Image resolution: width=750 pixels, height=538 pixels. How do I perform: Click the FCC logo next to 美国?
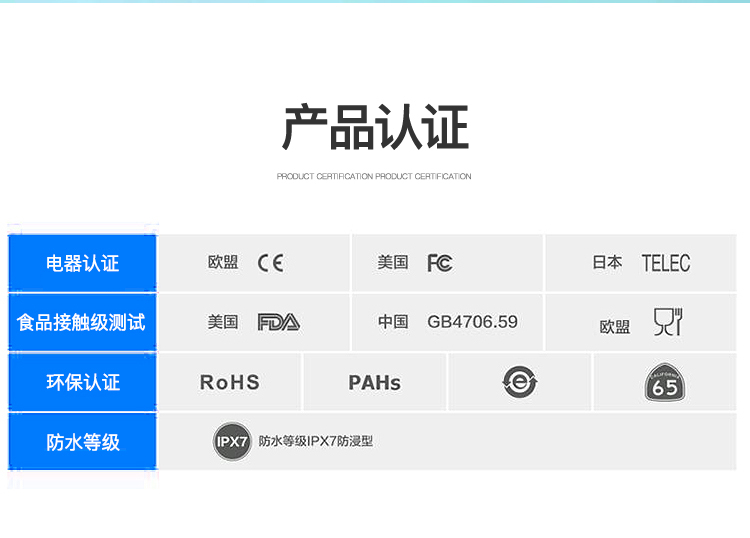click(x=440, y=263)
